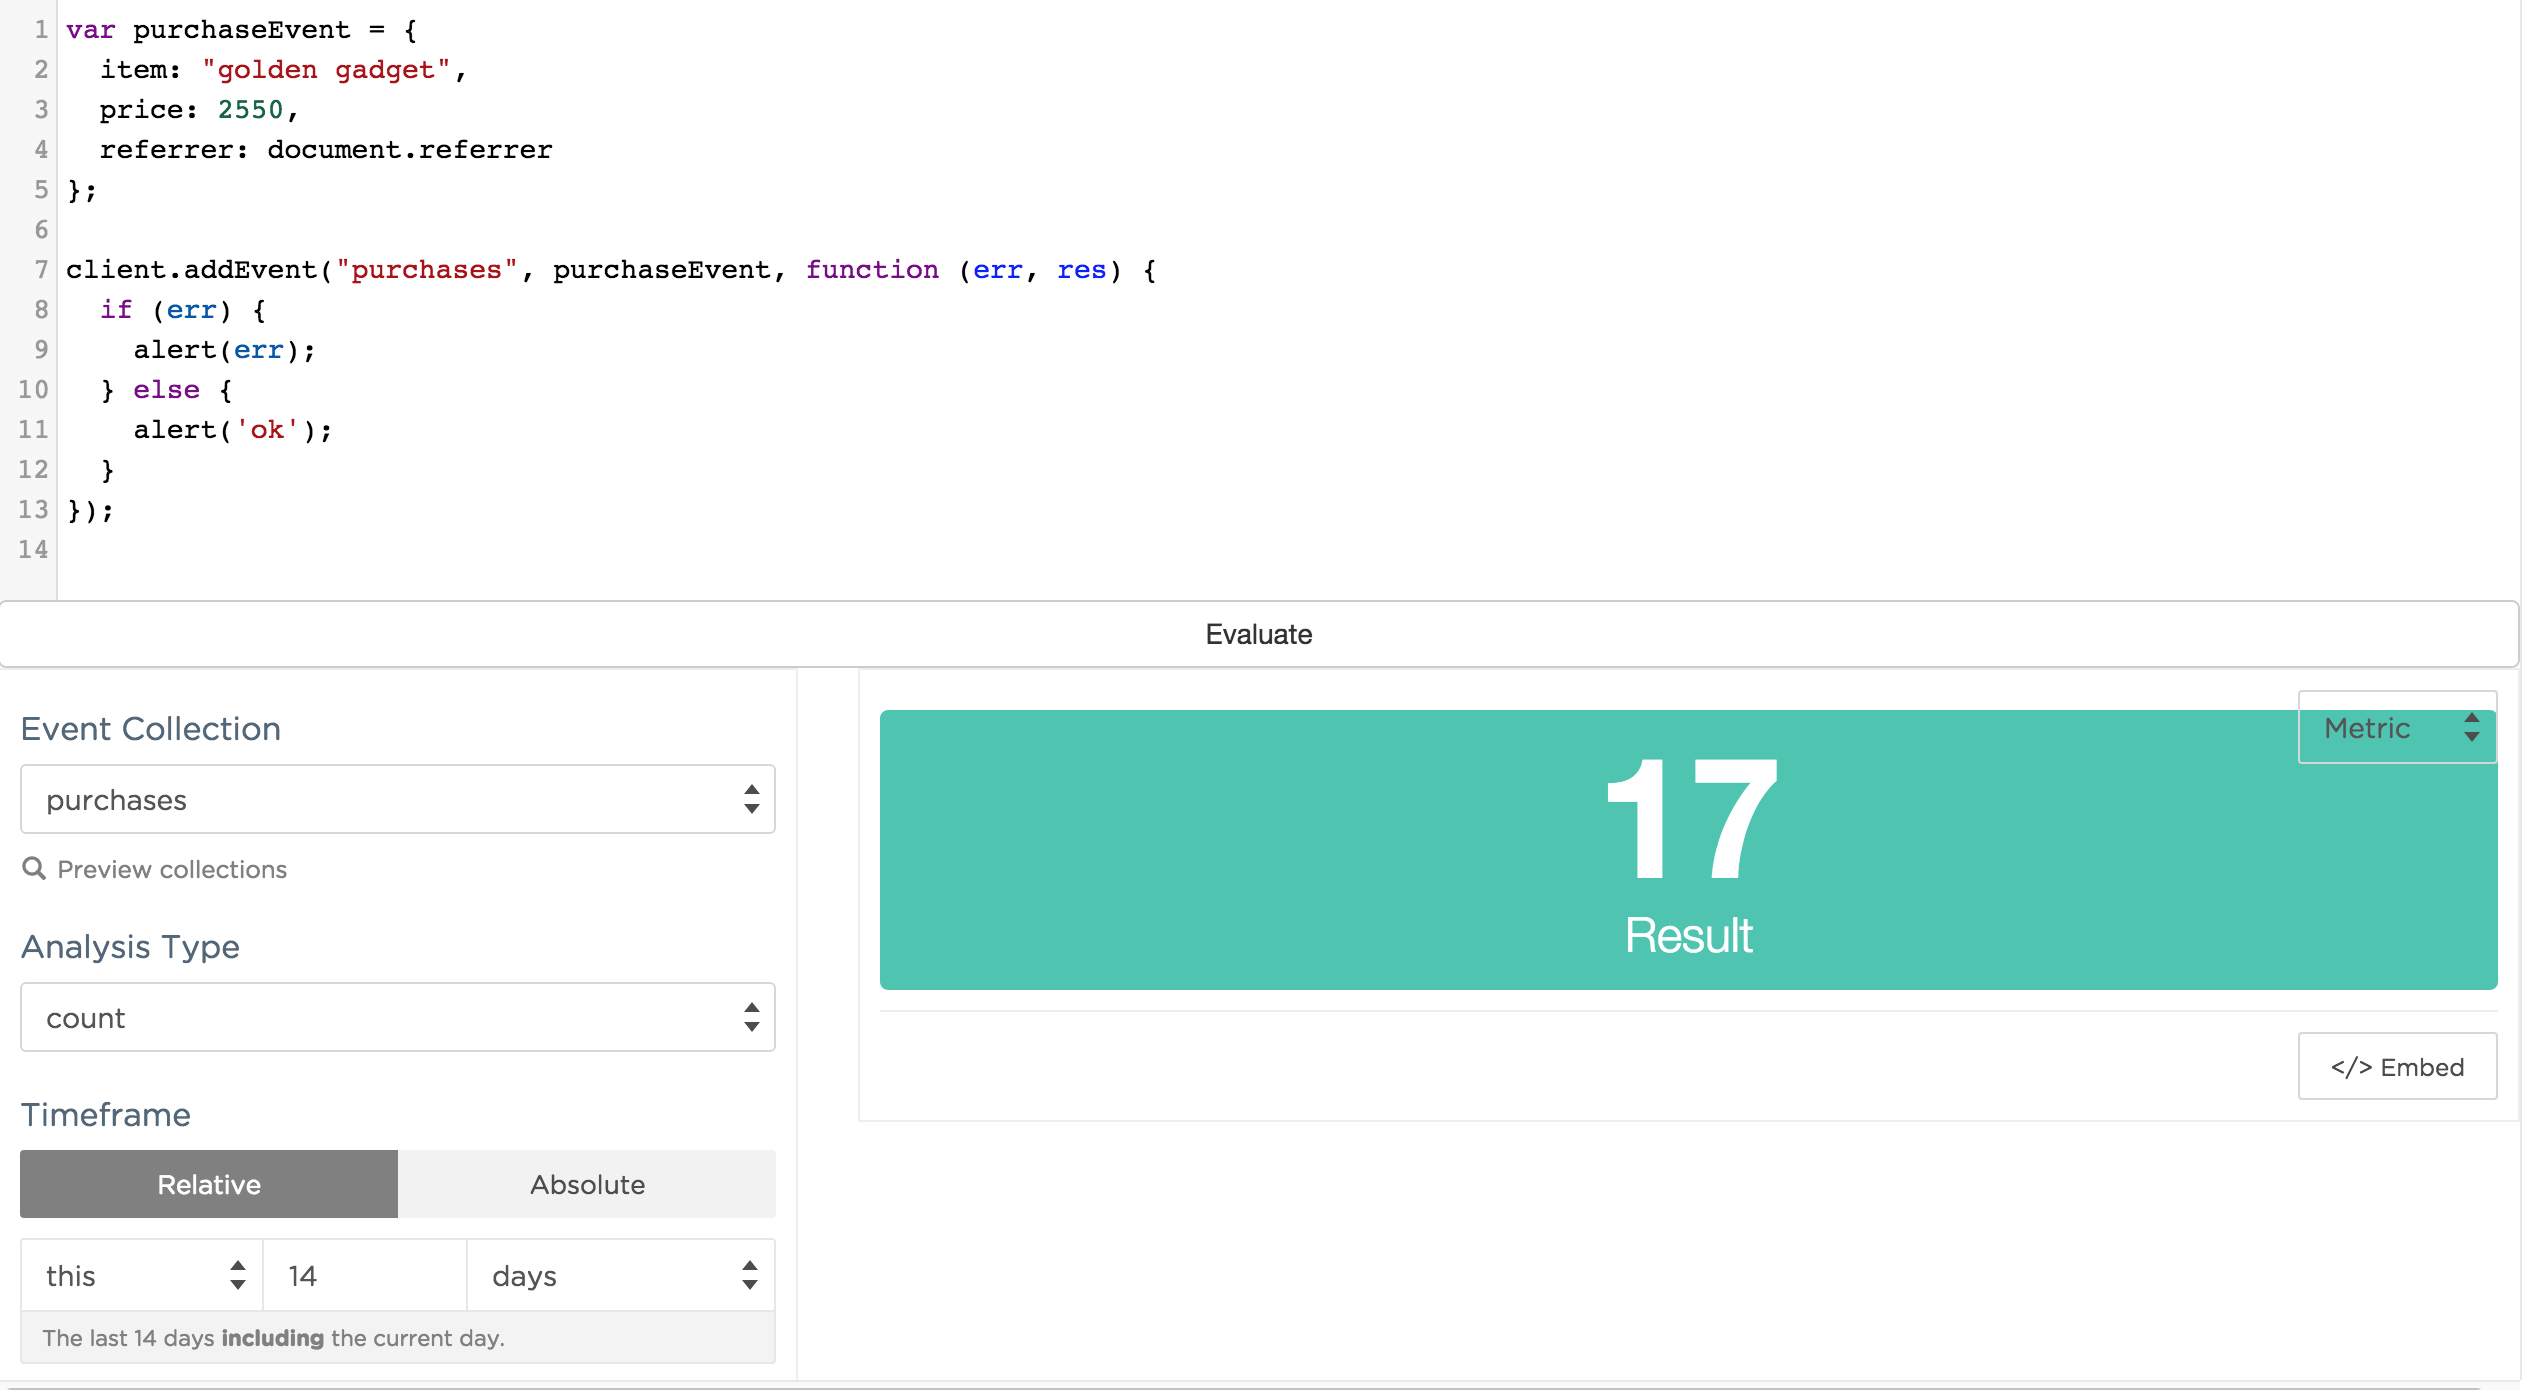2522x1390 pixels.
Task: Click the arrows icon on days selector
Action: tap(749, 1275)
